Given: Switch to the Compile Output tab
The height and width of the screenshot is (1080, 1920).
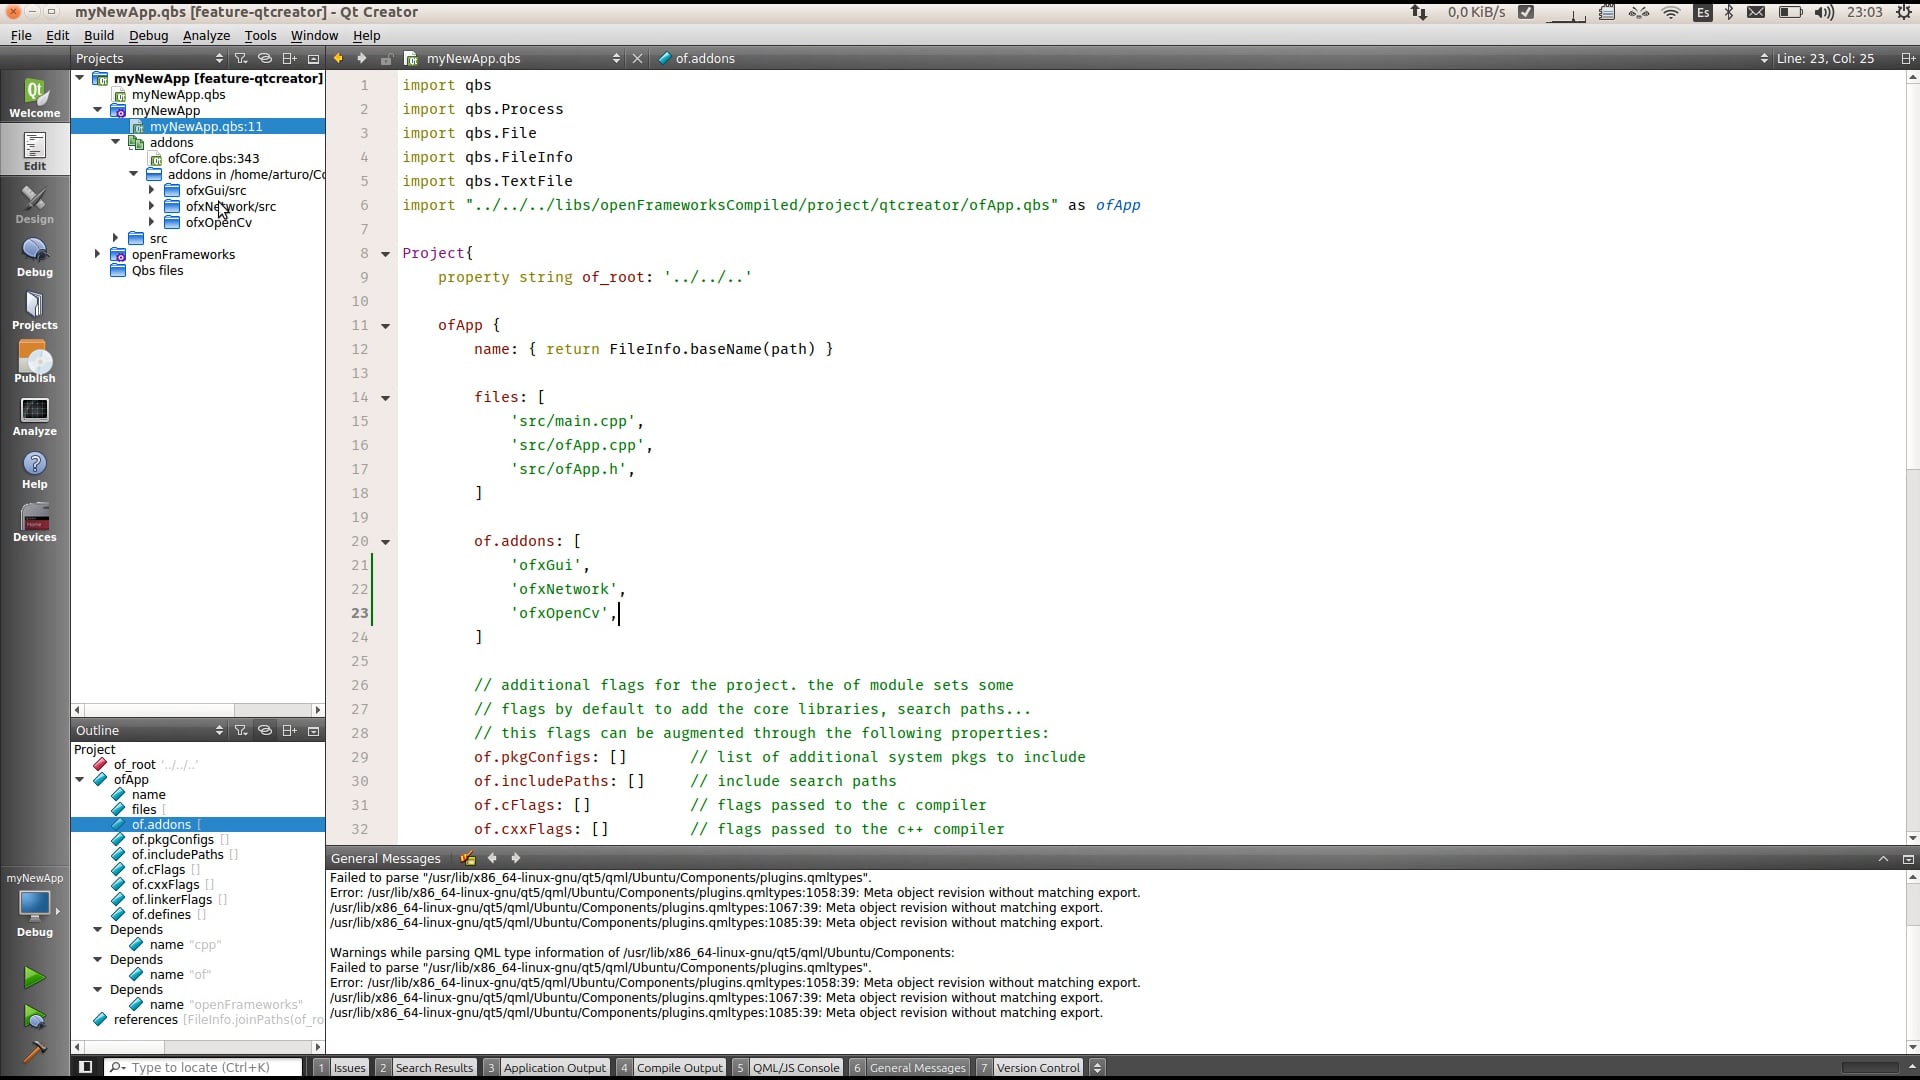Looking at the screenshot, I should tap(680, 1067).
